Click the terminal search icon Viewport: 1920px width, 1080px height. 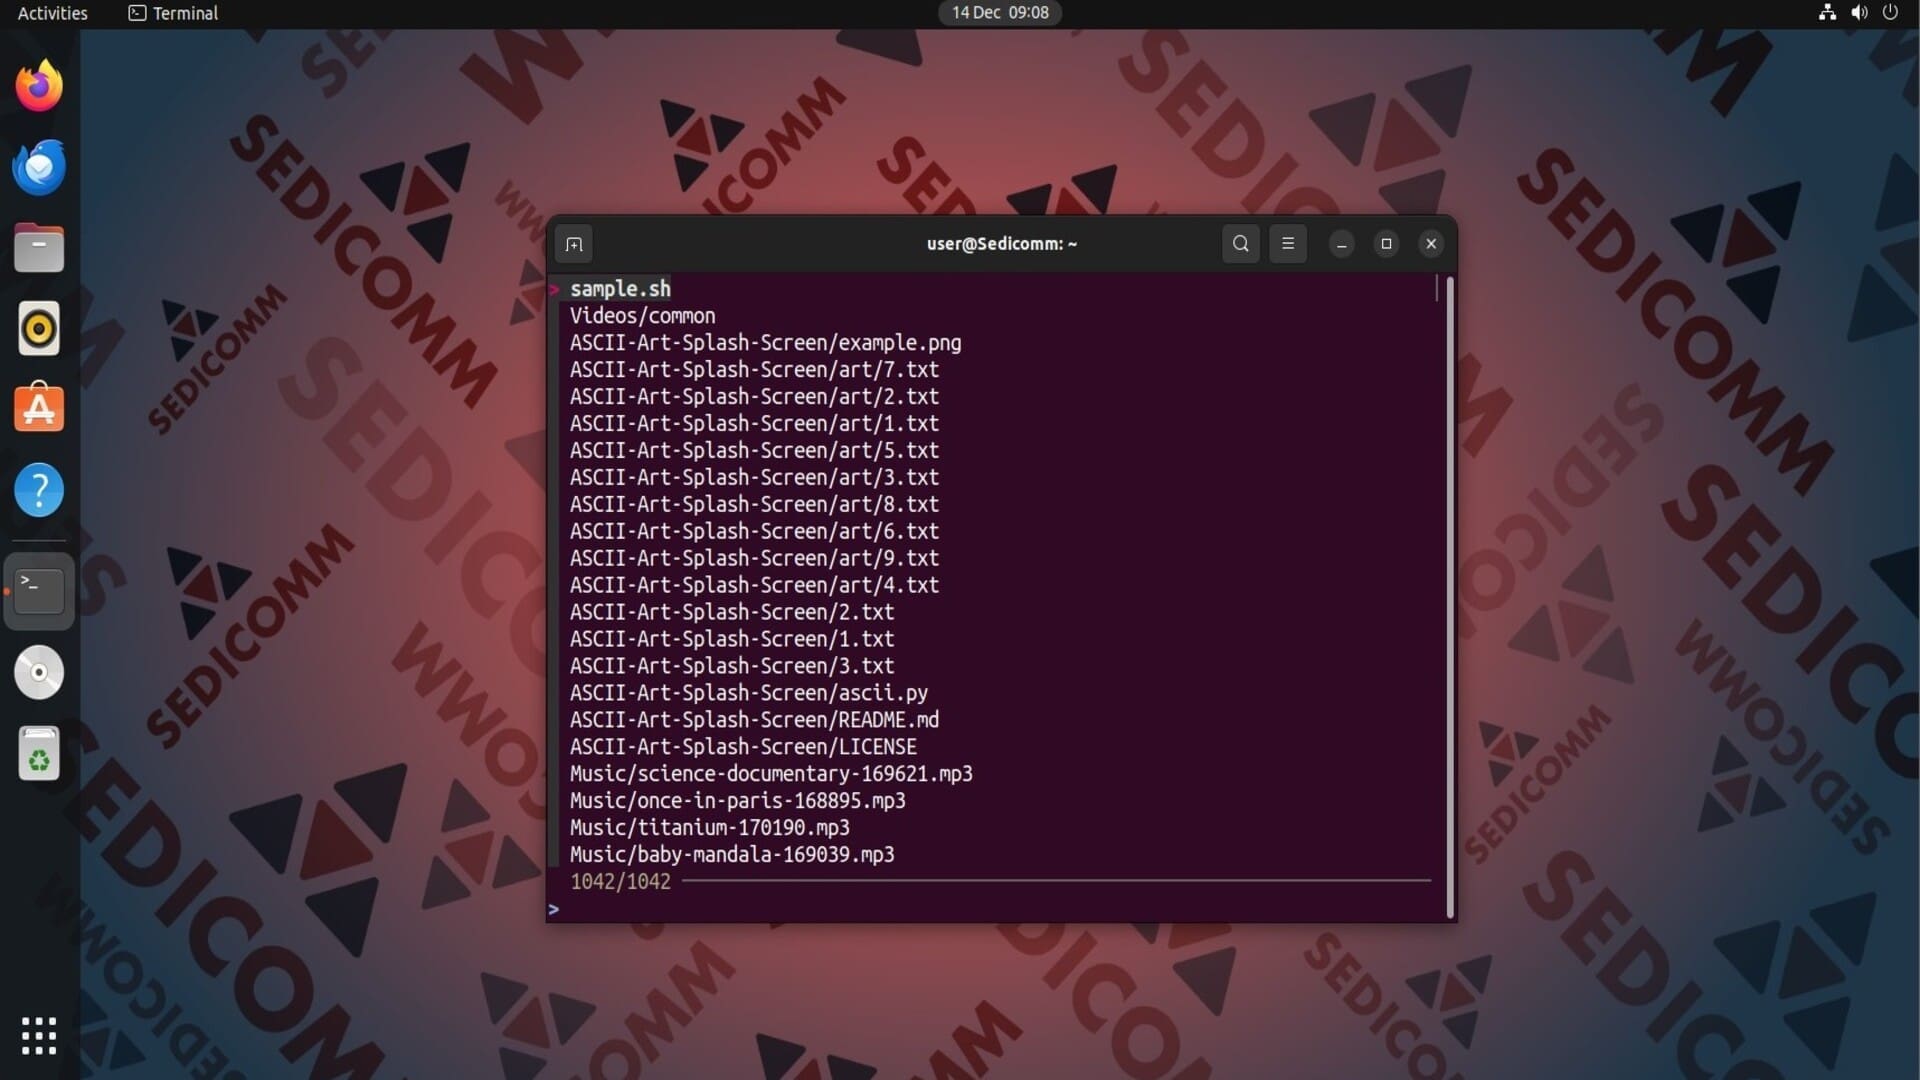coord(1240,244)
